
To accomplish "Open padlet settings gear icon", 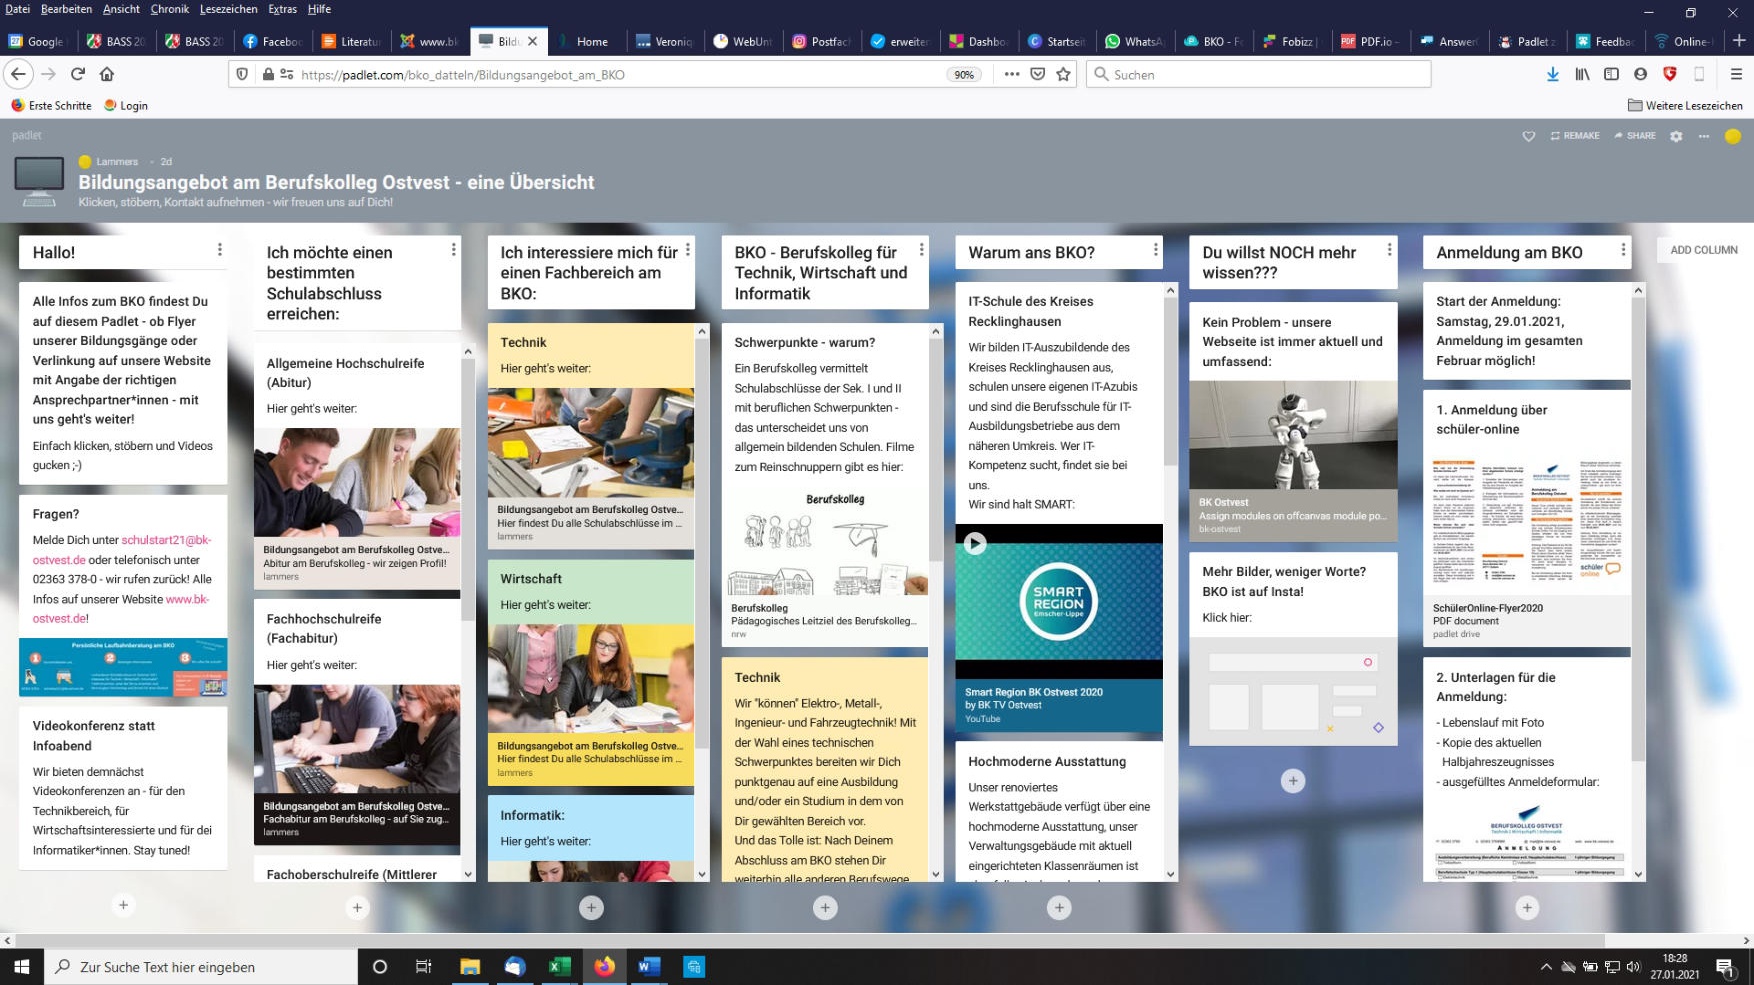I will 1676,136.
